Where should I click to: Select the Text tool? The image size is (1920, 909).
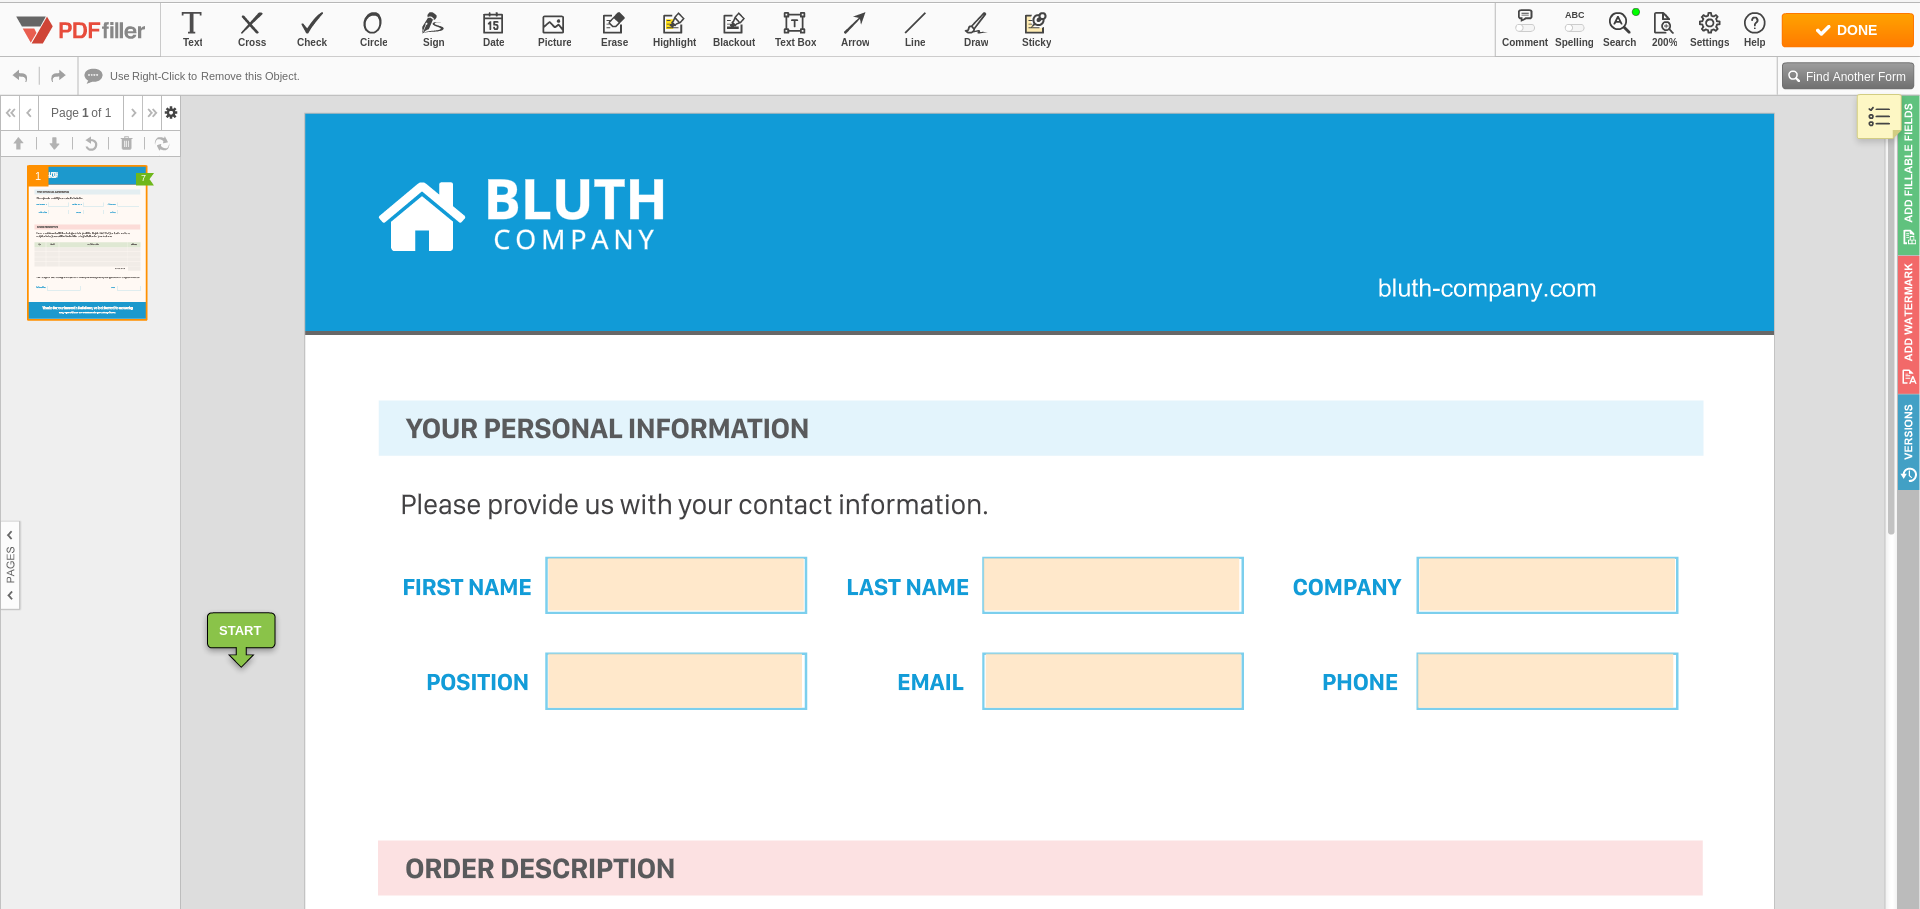pos(192,29)
